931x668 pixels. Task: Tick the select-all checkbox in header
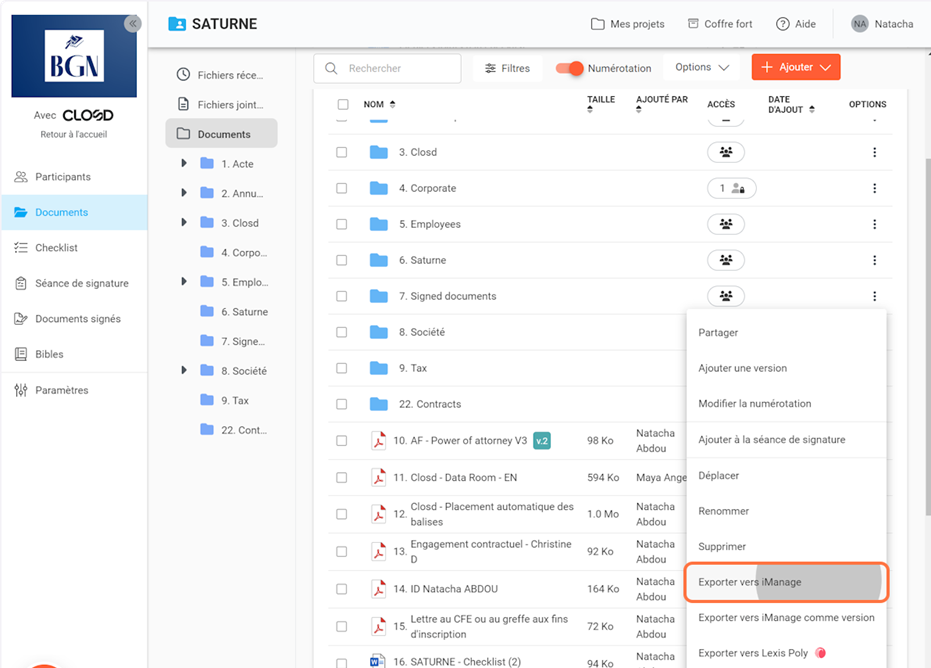(x=343, y=104)
